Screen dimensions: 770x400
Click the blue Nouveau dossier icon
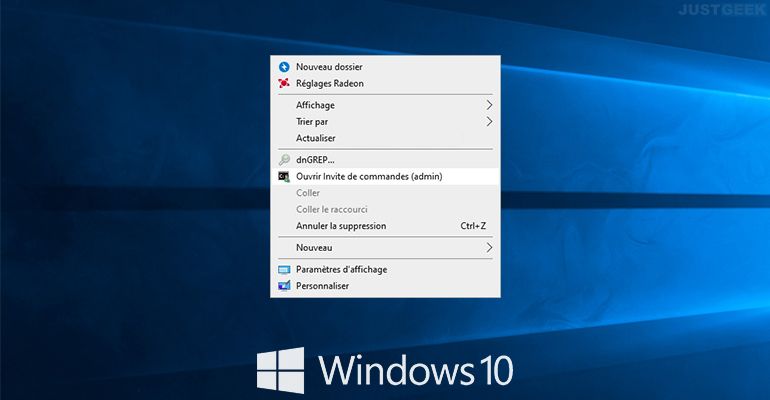coord(284,67)
